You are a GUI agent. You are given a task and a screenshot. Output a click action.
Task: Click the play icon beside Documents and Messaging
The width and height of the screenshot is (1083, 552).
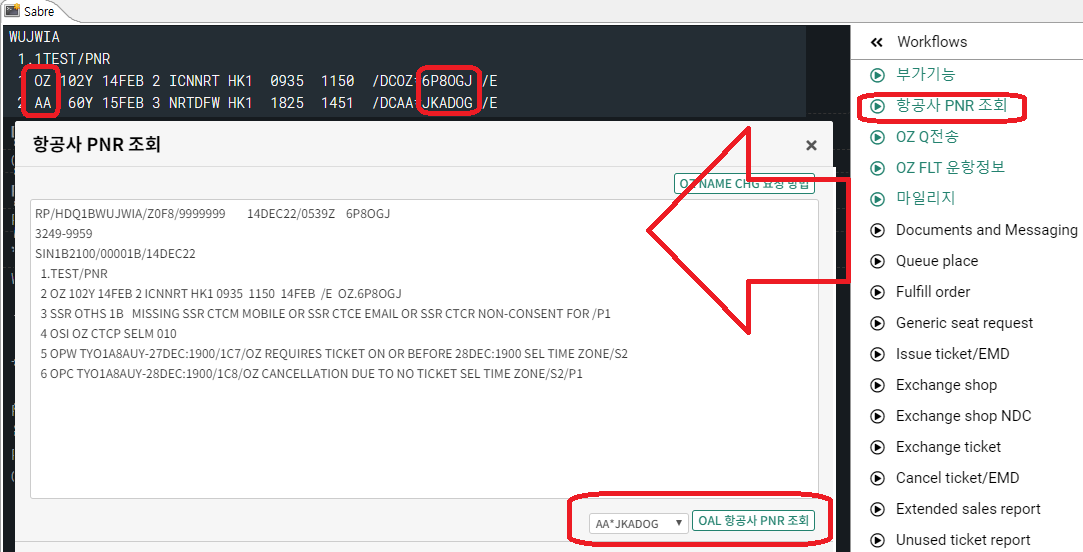(x=878, y=230)
